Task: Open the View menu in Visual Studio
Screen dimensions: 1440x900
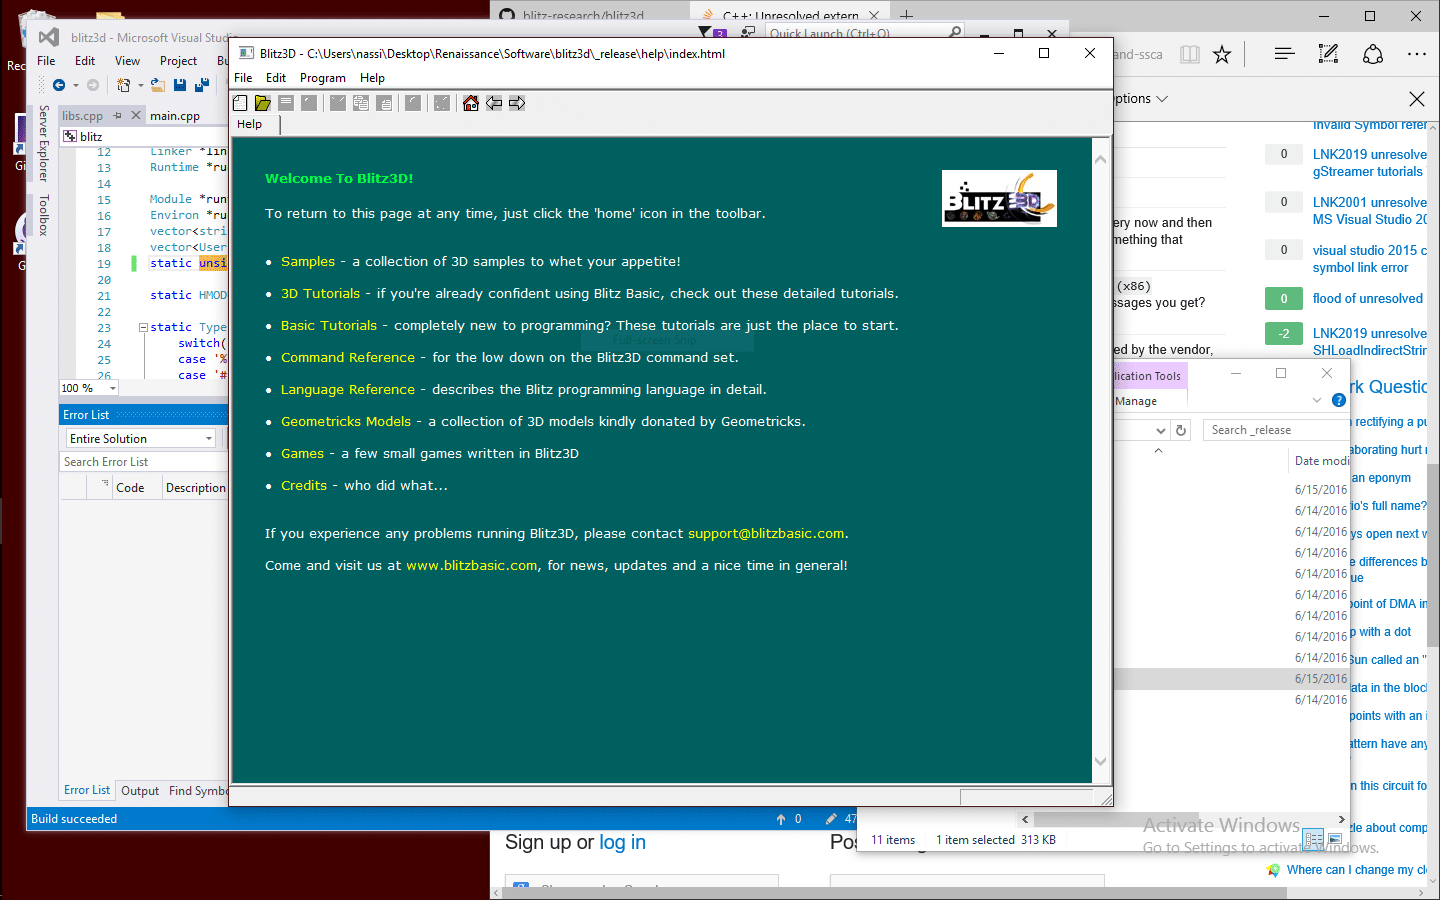Action: pos(127,61)
